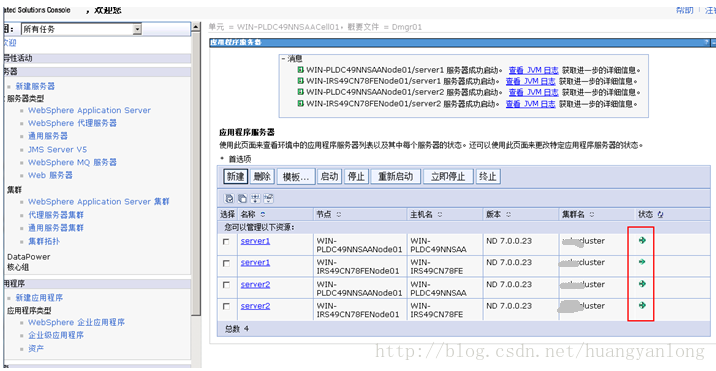716x371 pixels.
Task: Open WebSphere 代理服务器 in navigation
Action: click(72, 123)
